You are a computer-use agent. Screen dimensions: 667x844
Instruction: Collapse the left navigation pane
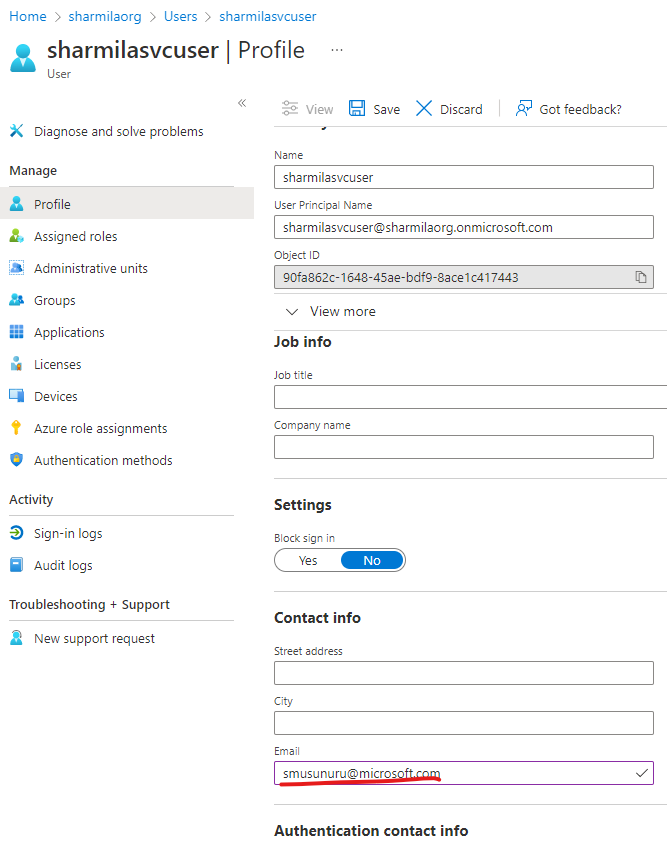(x=242, y=103)
